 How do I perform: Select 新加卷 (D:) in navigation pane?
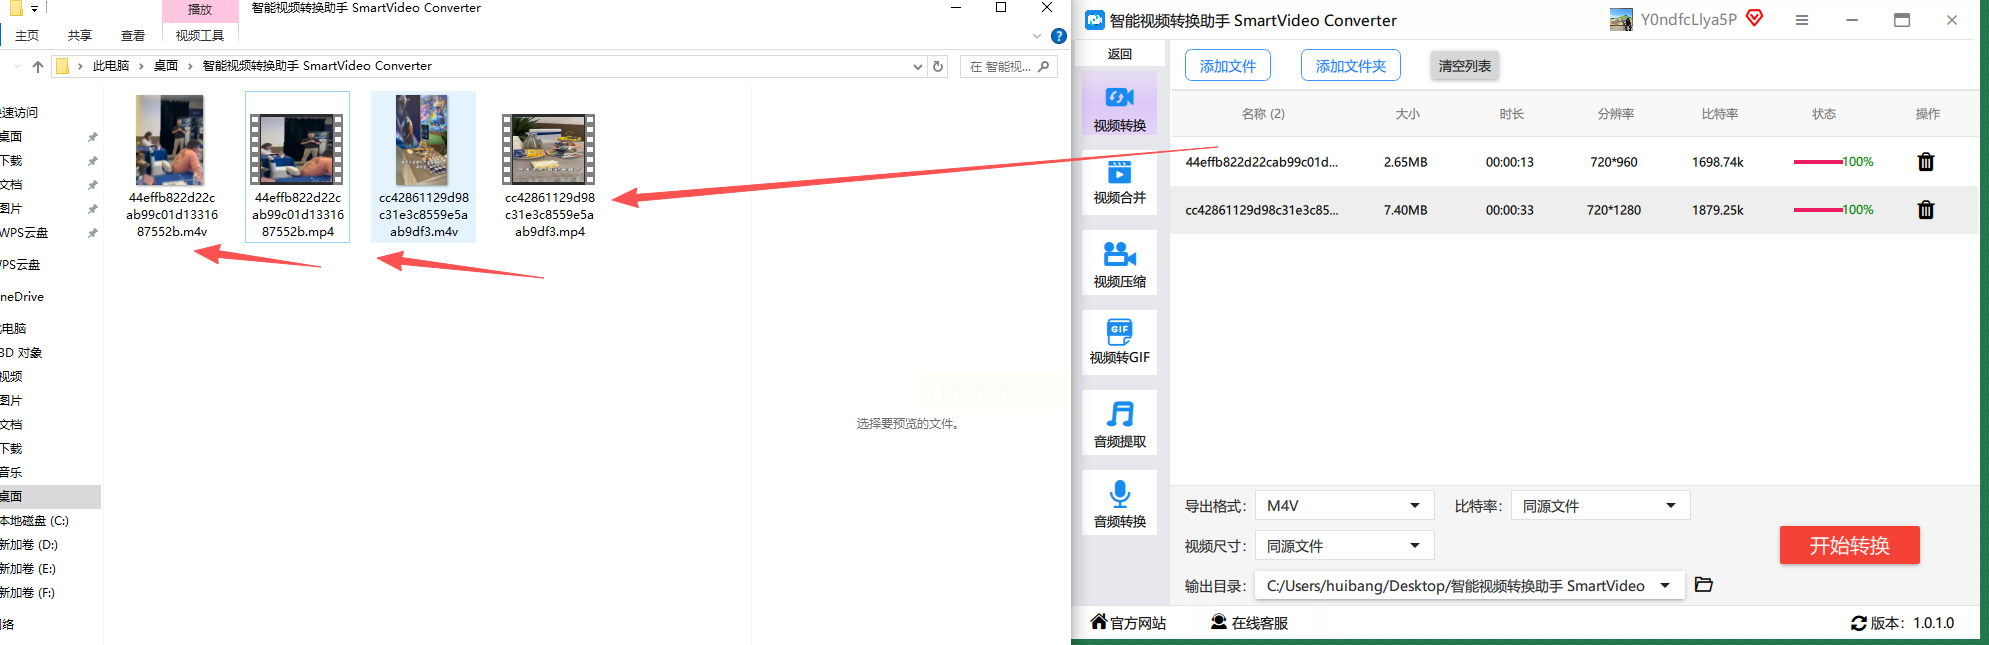29,545
